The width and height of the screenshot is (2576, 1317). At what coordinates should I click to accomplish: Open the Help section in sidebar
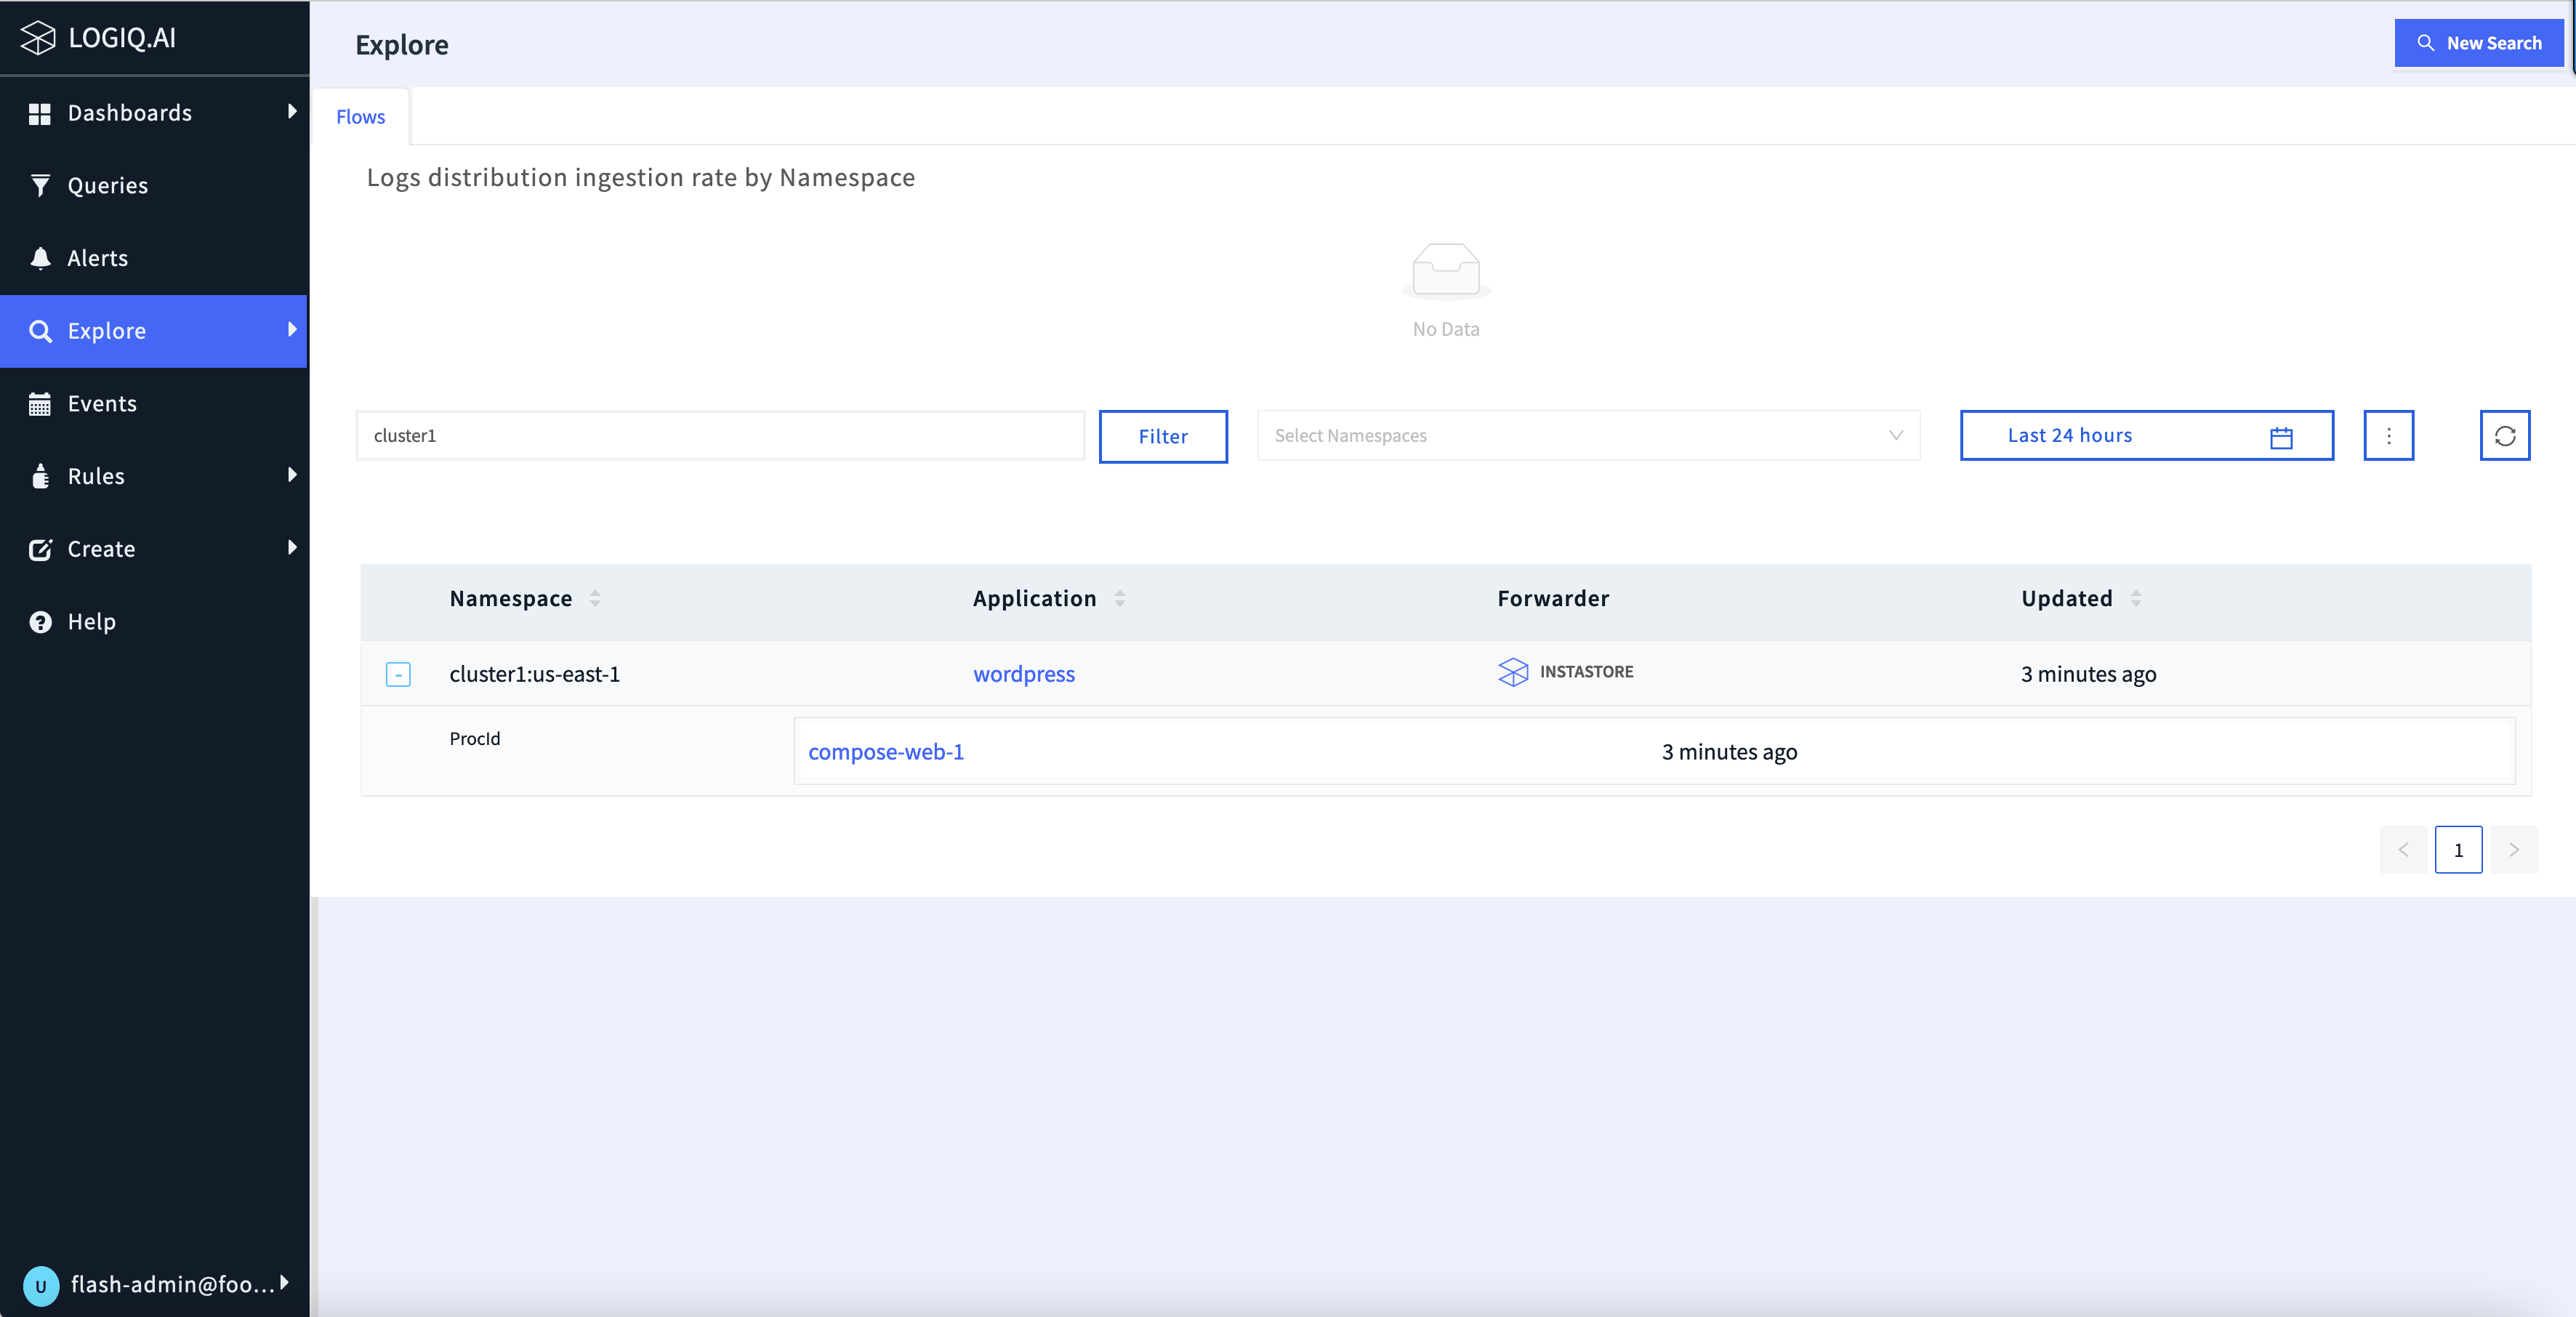coord(91,622)
